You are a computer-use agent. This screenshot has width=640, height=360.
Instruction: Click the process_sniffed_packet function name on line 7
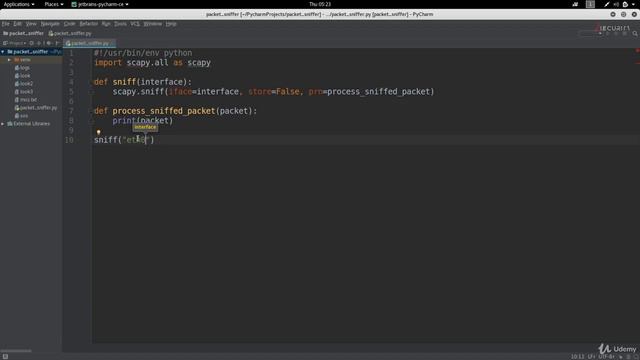point(164,111)
